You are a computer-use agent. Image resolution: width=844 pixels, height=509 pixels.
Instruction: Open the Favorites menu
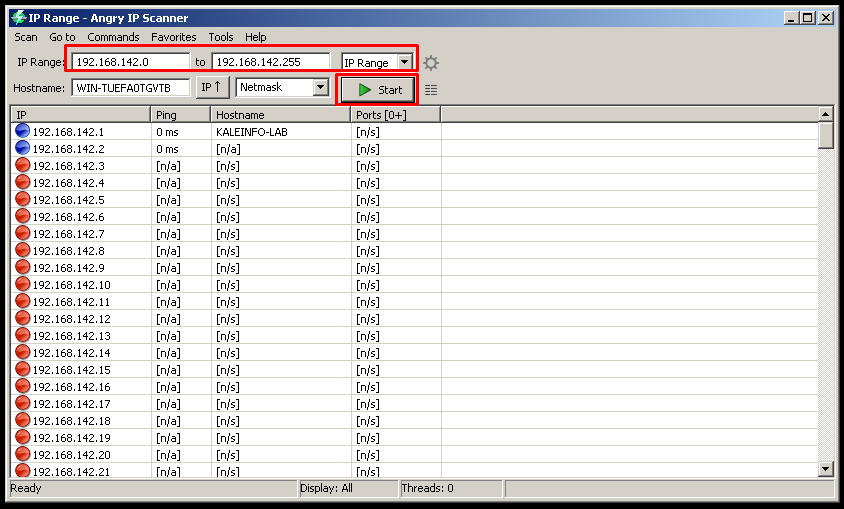(173, 37)
